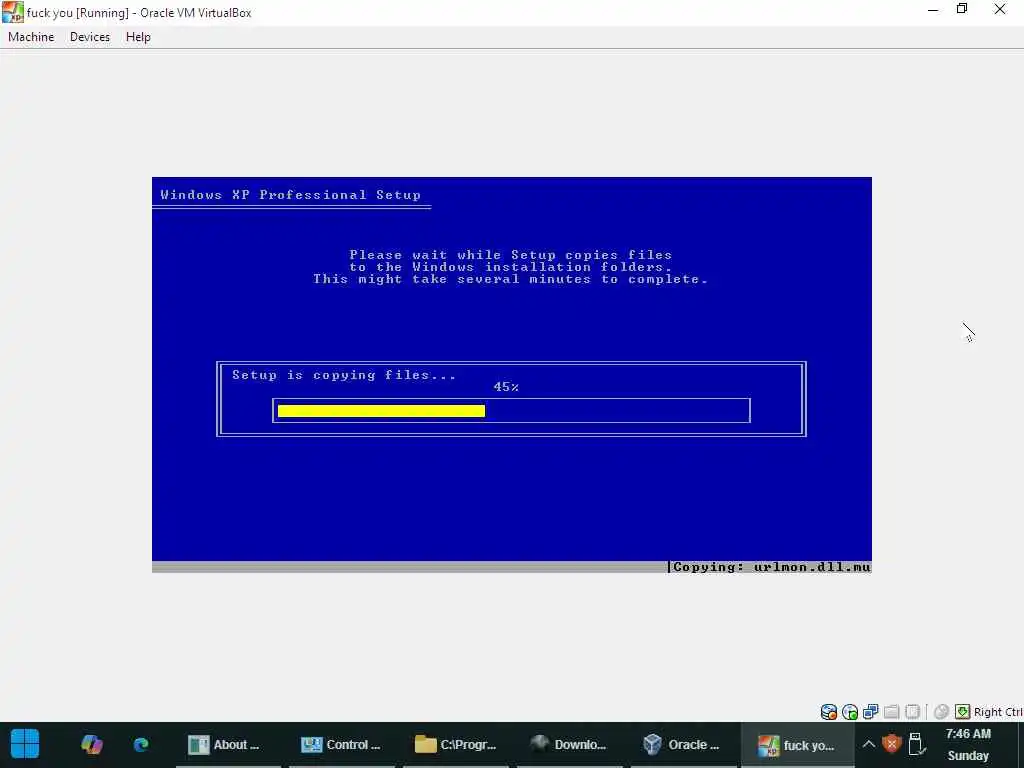Open the Windows Start menu
1024x768 pixels.
coord(25,744)
